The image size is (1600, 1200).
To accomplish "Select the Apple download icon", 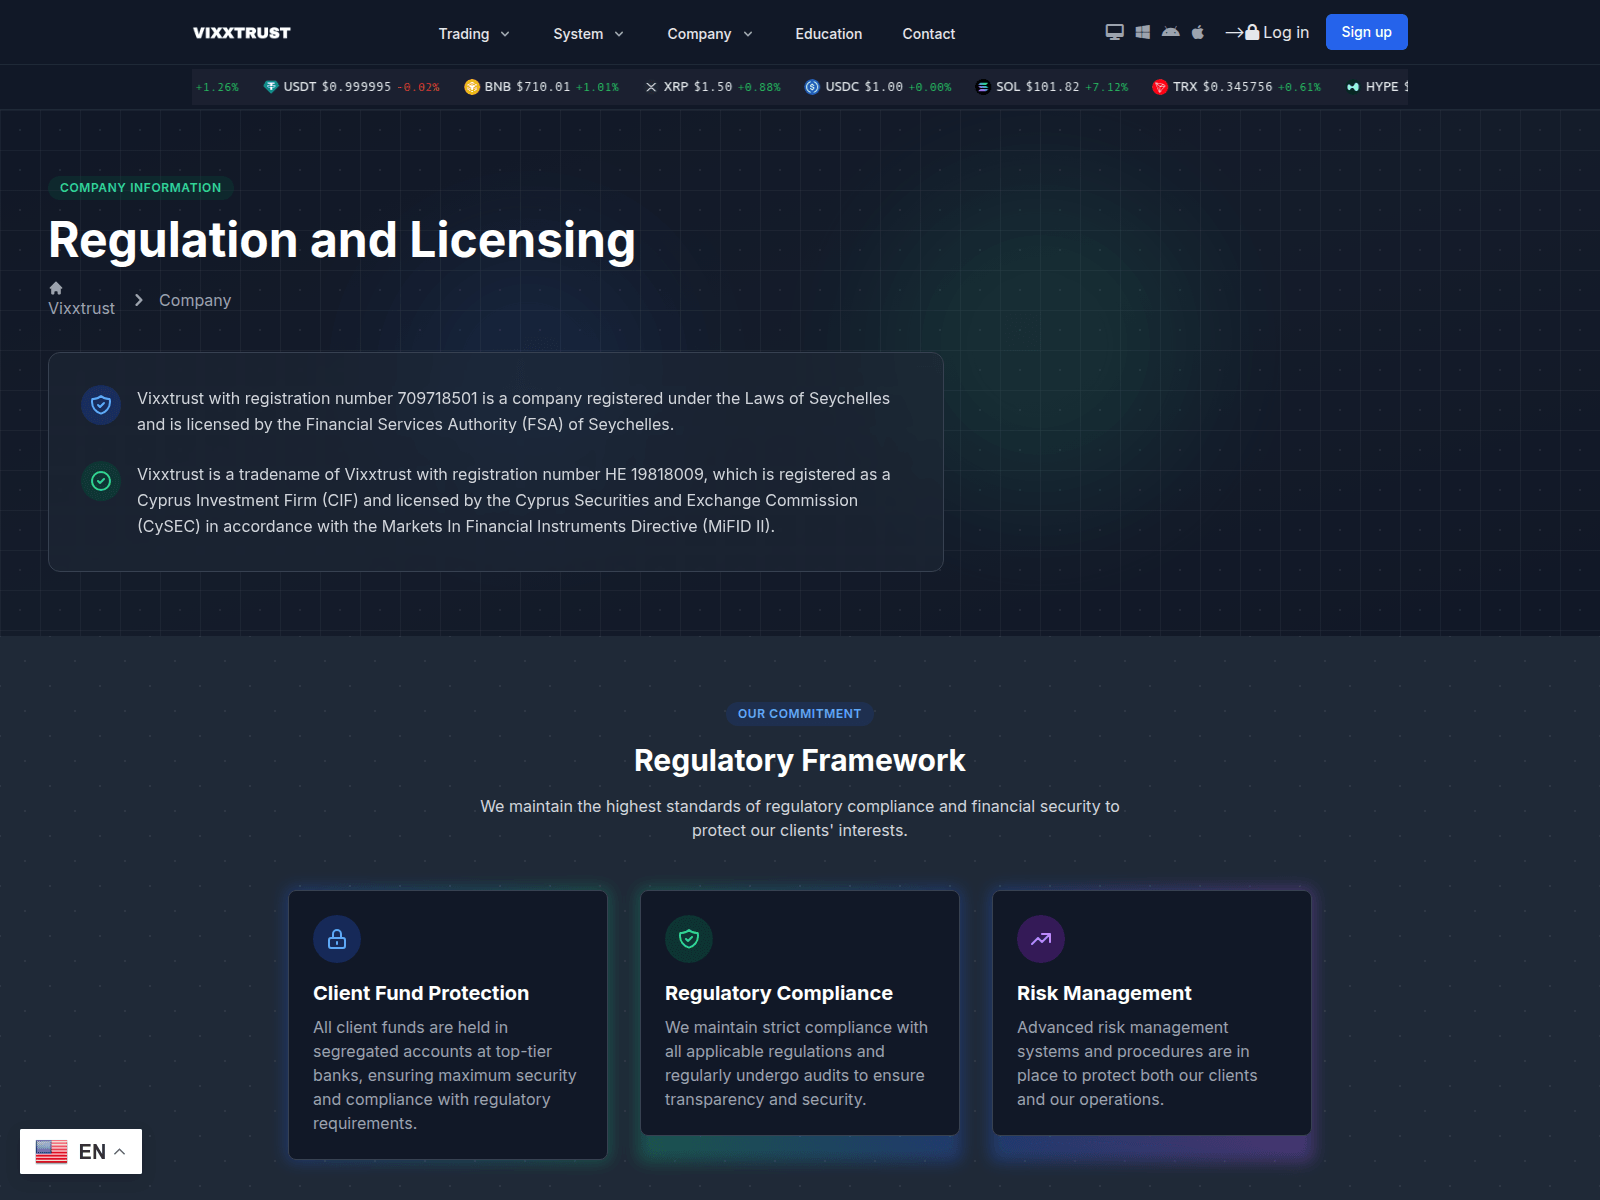I will click(x=1198, y=32).
